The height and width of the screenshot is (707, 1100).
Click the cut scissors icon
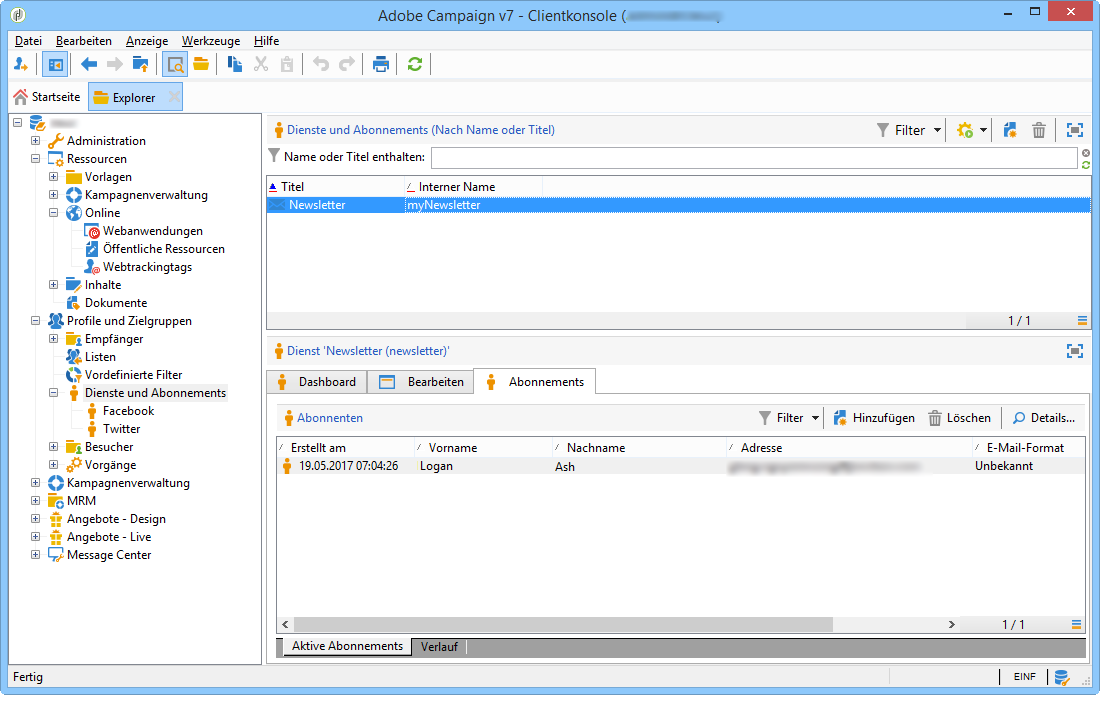point(261,65)
